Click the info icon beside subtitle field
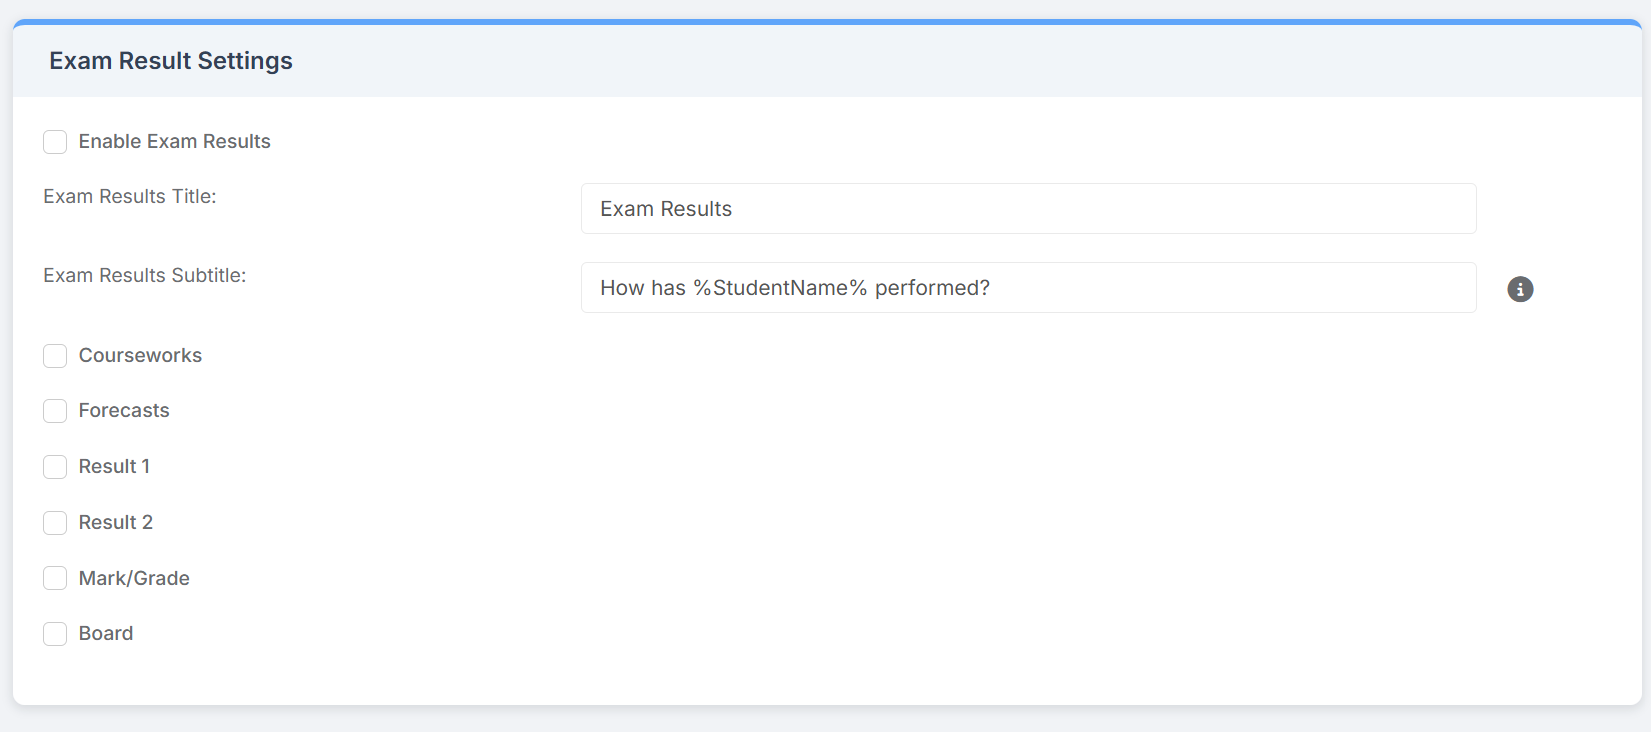 1520,289
